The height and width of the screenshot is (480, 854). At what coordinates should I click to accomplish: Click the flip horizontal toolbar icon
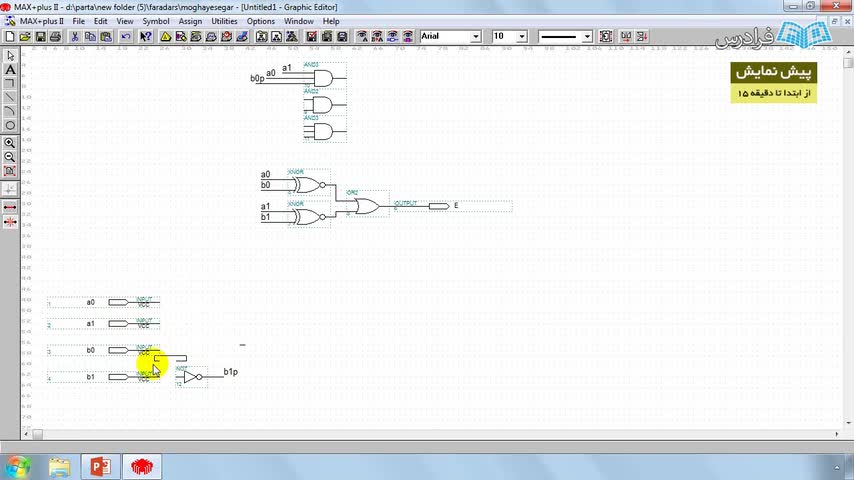tap(626, 37)
